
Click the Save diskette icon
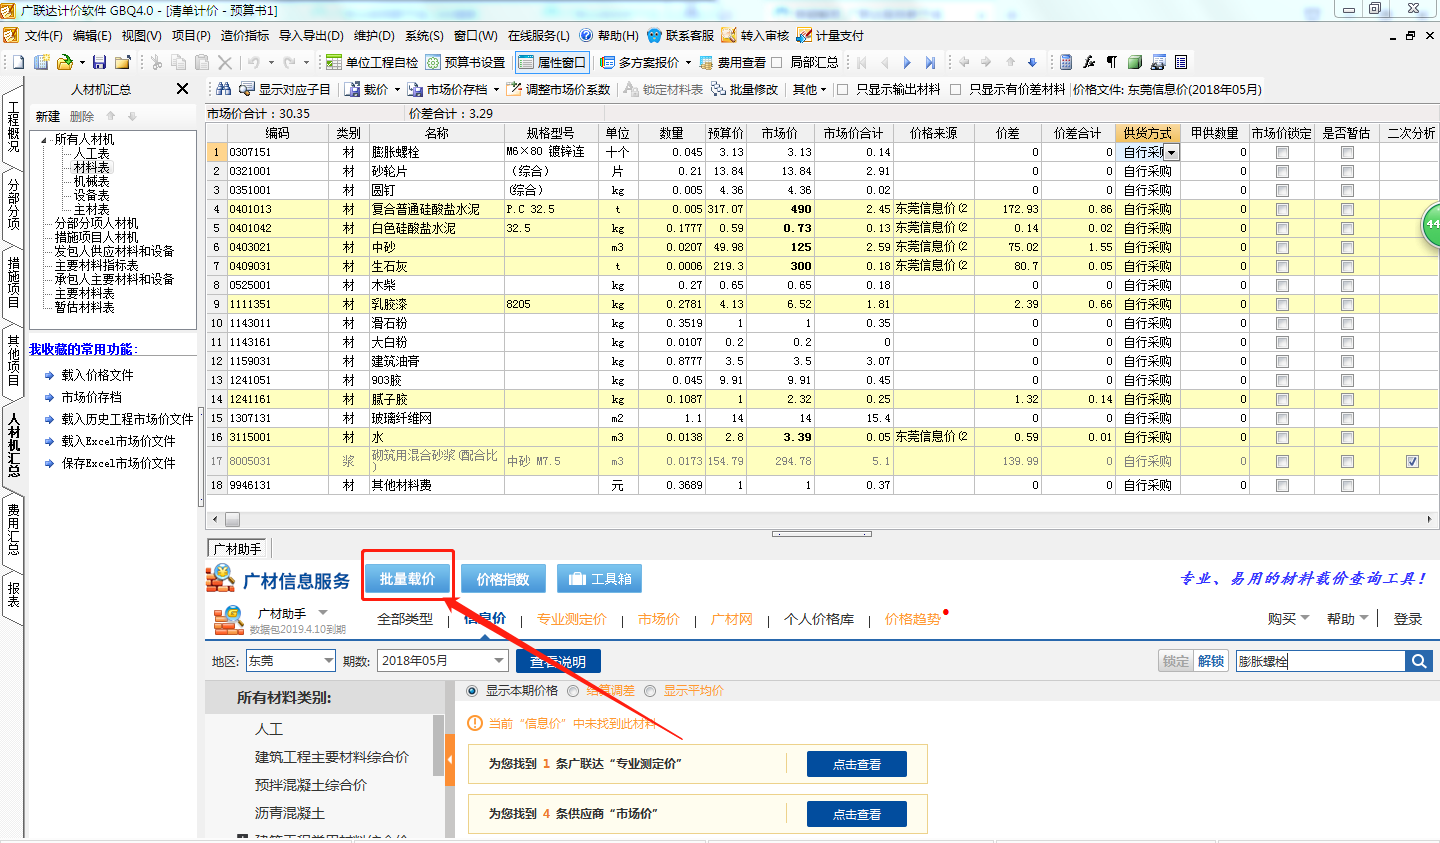coord(99,62)
